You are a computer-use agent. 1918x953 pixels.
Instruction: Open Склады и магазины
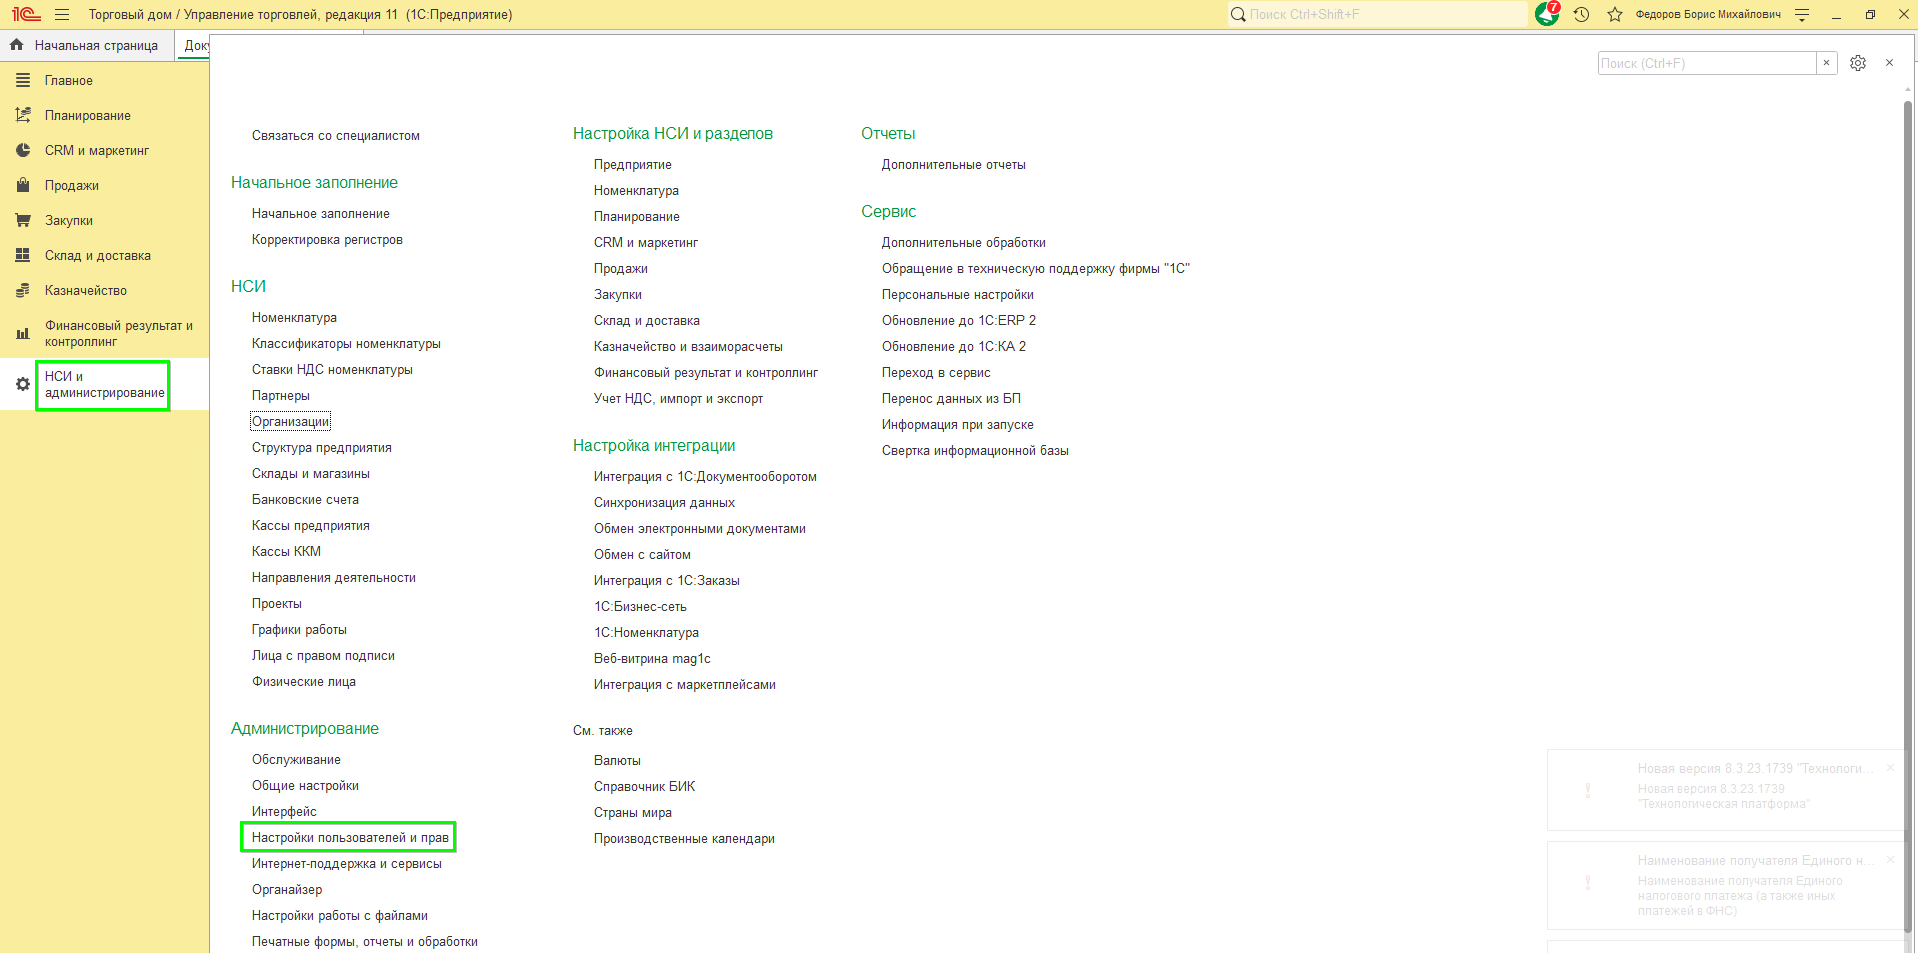pos(311,474)
